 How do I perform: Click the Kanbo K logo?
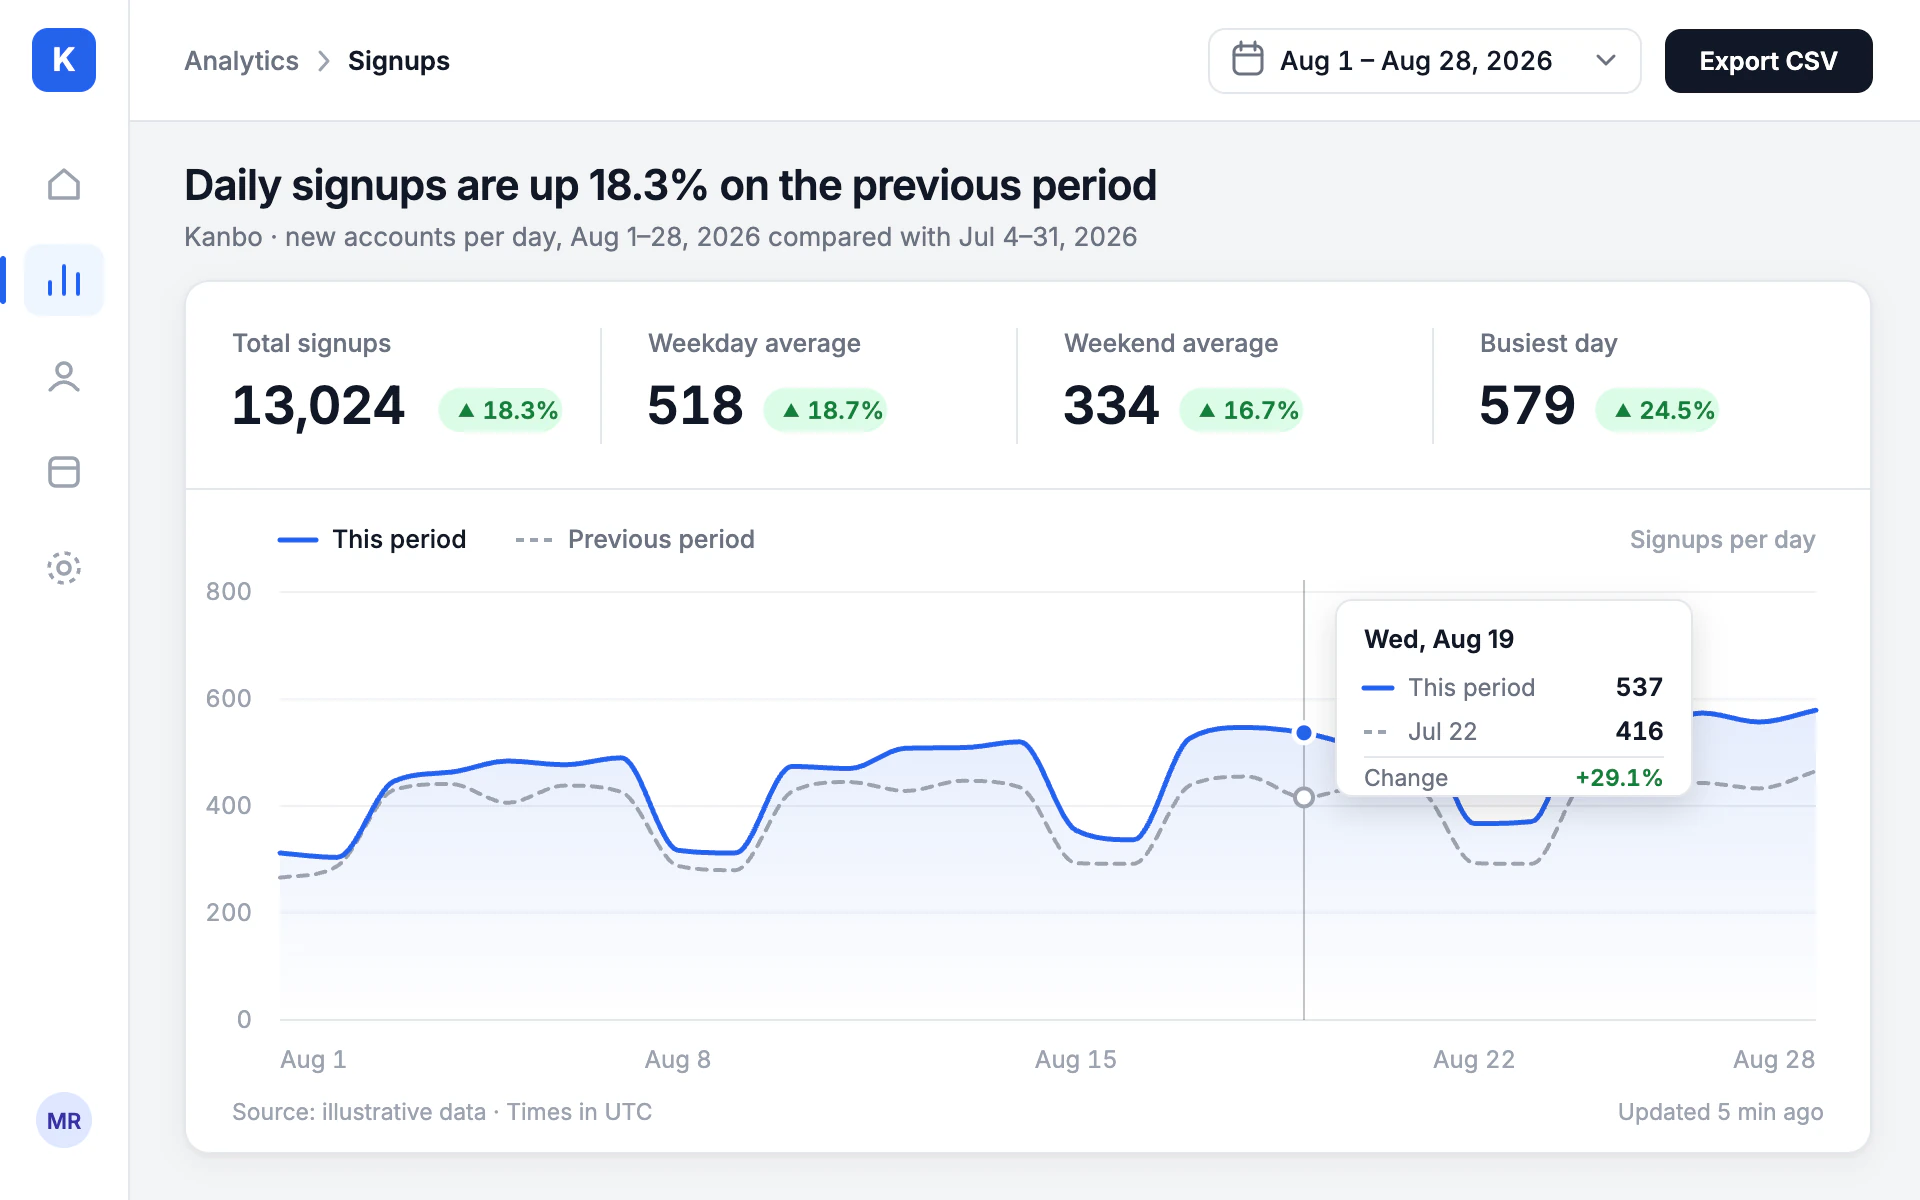point(64,60)
